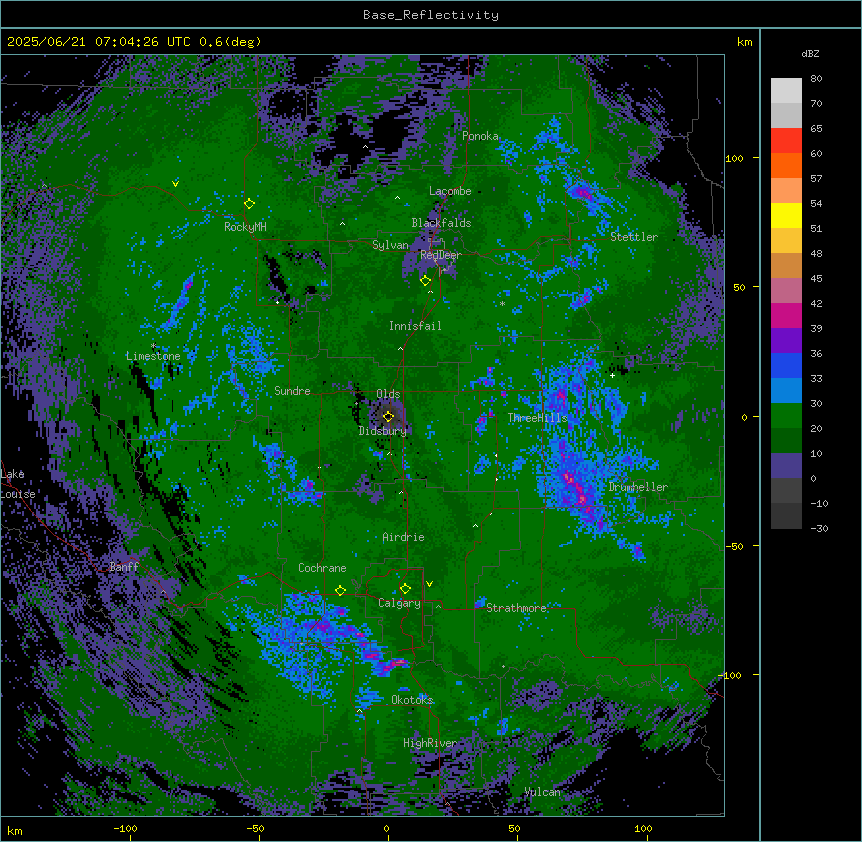This screenshot has width=862, height=842.
Task: Click the brown 45-48 dBZ legend swatch
Action: (x=786, y=266)
